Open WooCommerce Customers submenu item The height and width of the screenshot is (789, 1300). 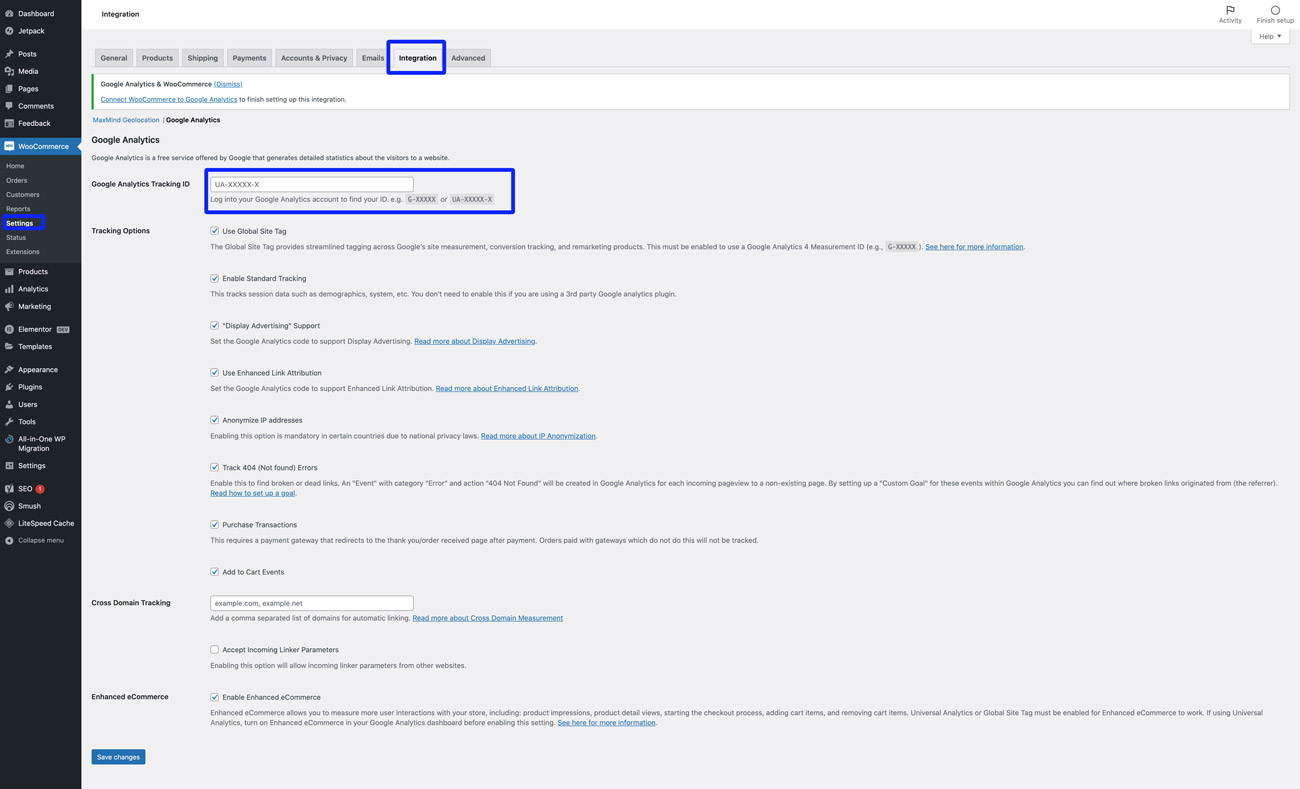click(x=23, y=195)
